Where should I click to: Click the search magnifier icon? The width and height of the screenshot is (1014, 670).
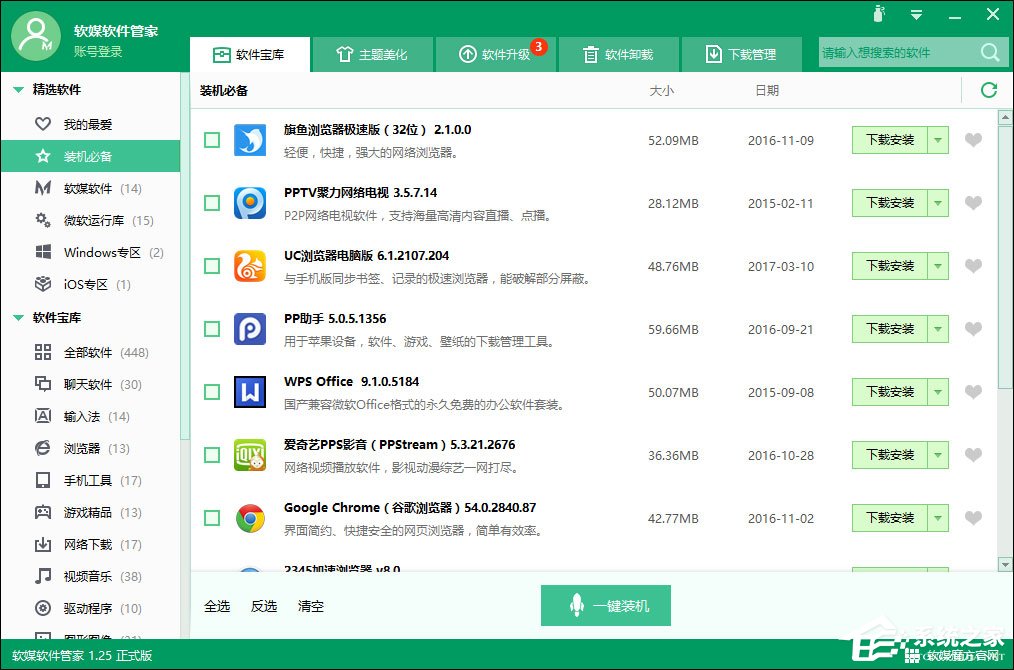point(989,52)
